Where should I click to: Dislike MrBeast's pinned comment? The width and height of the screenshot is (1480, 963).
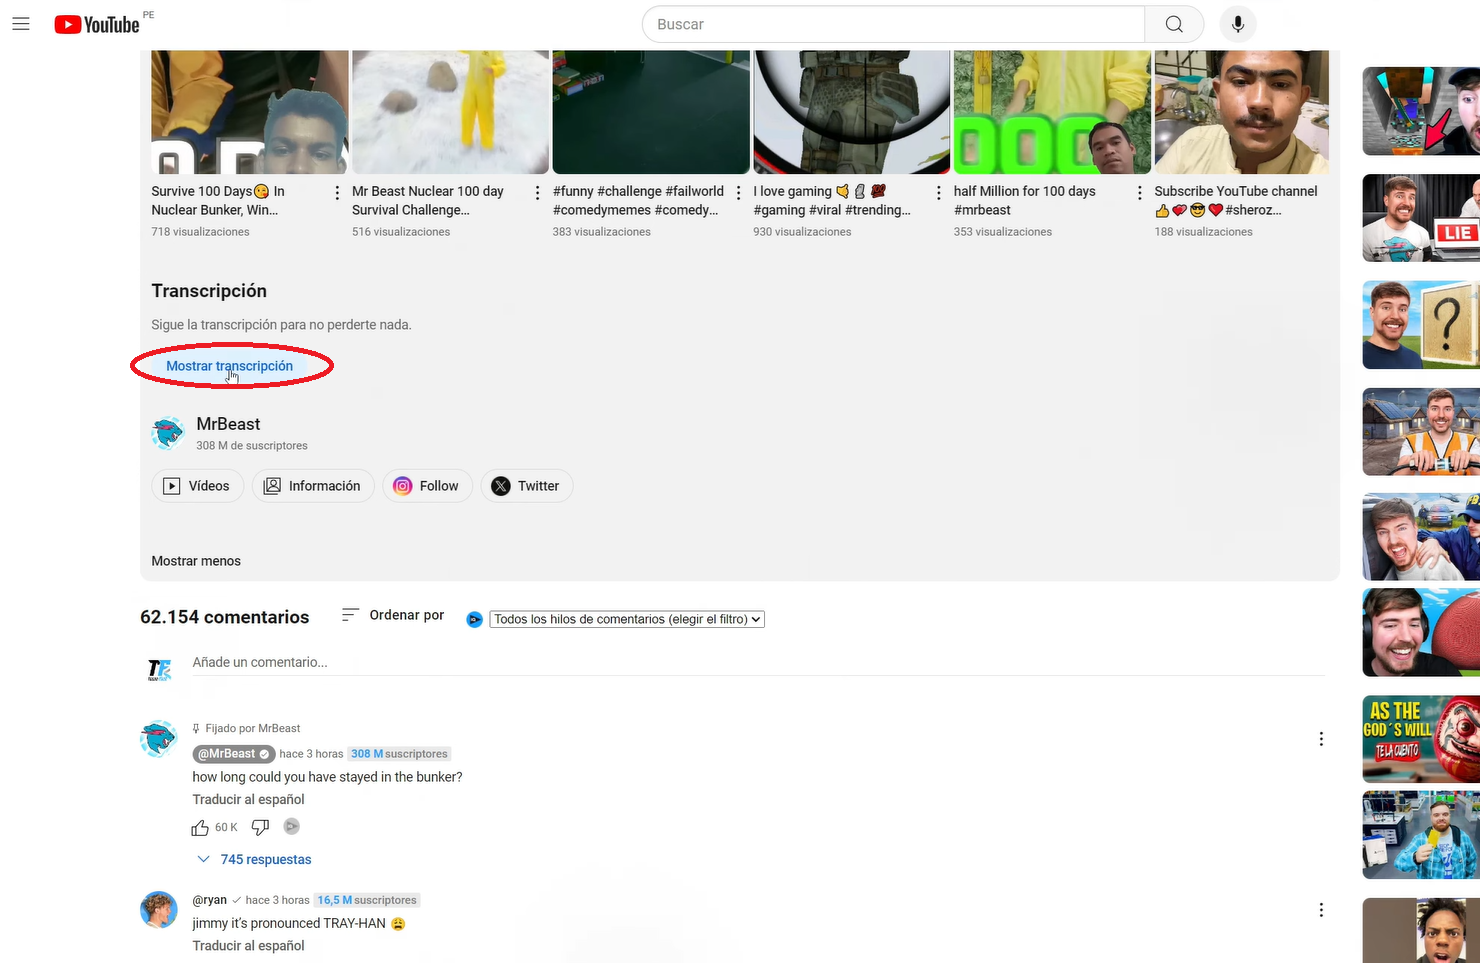pyautogui.click(x=260, y=827)
